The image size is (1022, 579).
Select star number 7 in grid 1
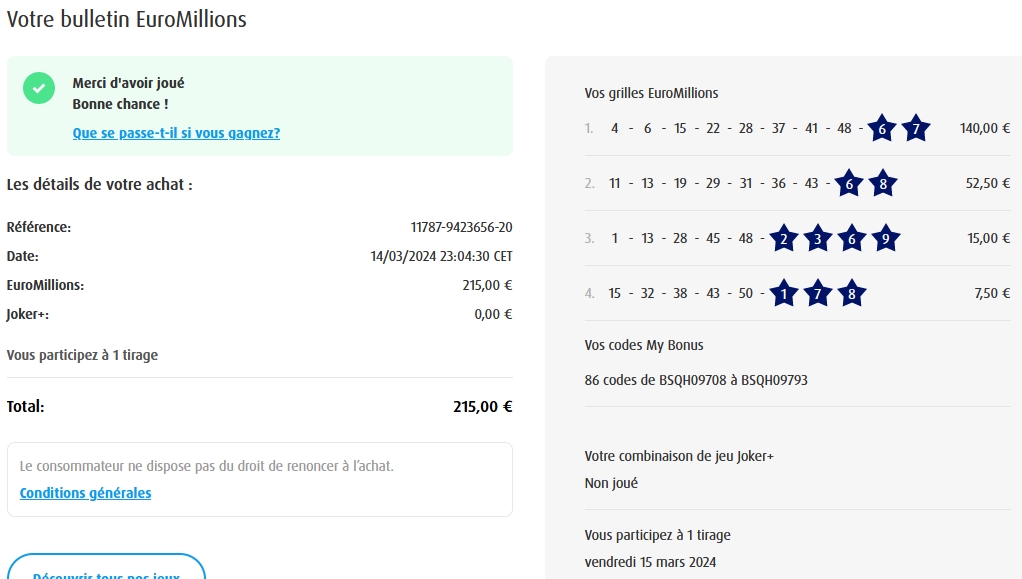[916, 129]
